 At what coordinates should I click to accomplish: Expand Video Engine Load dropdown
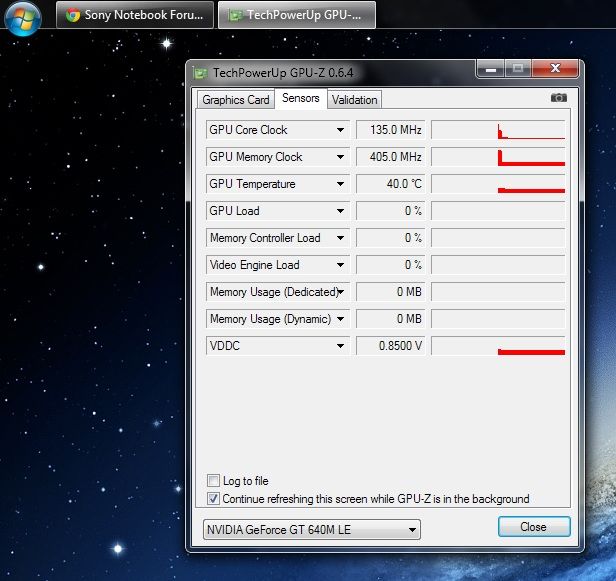[x=340, y=265]
